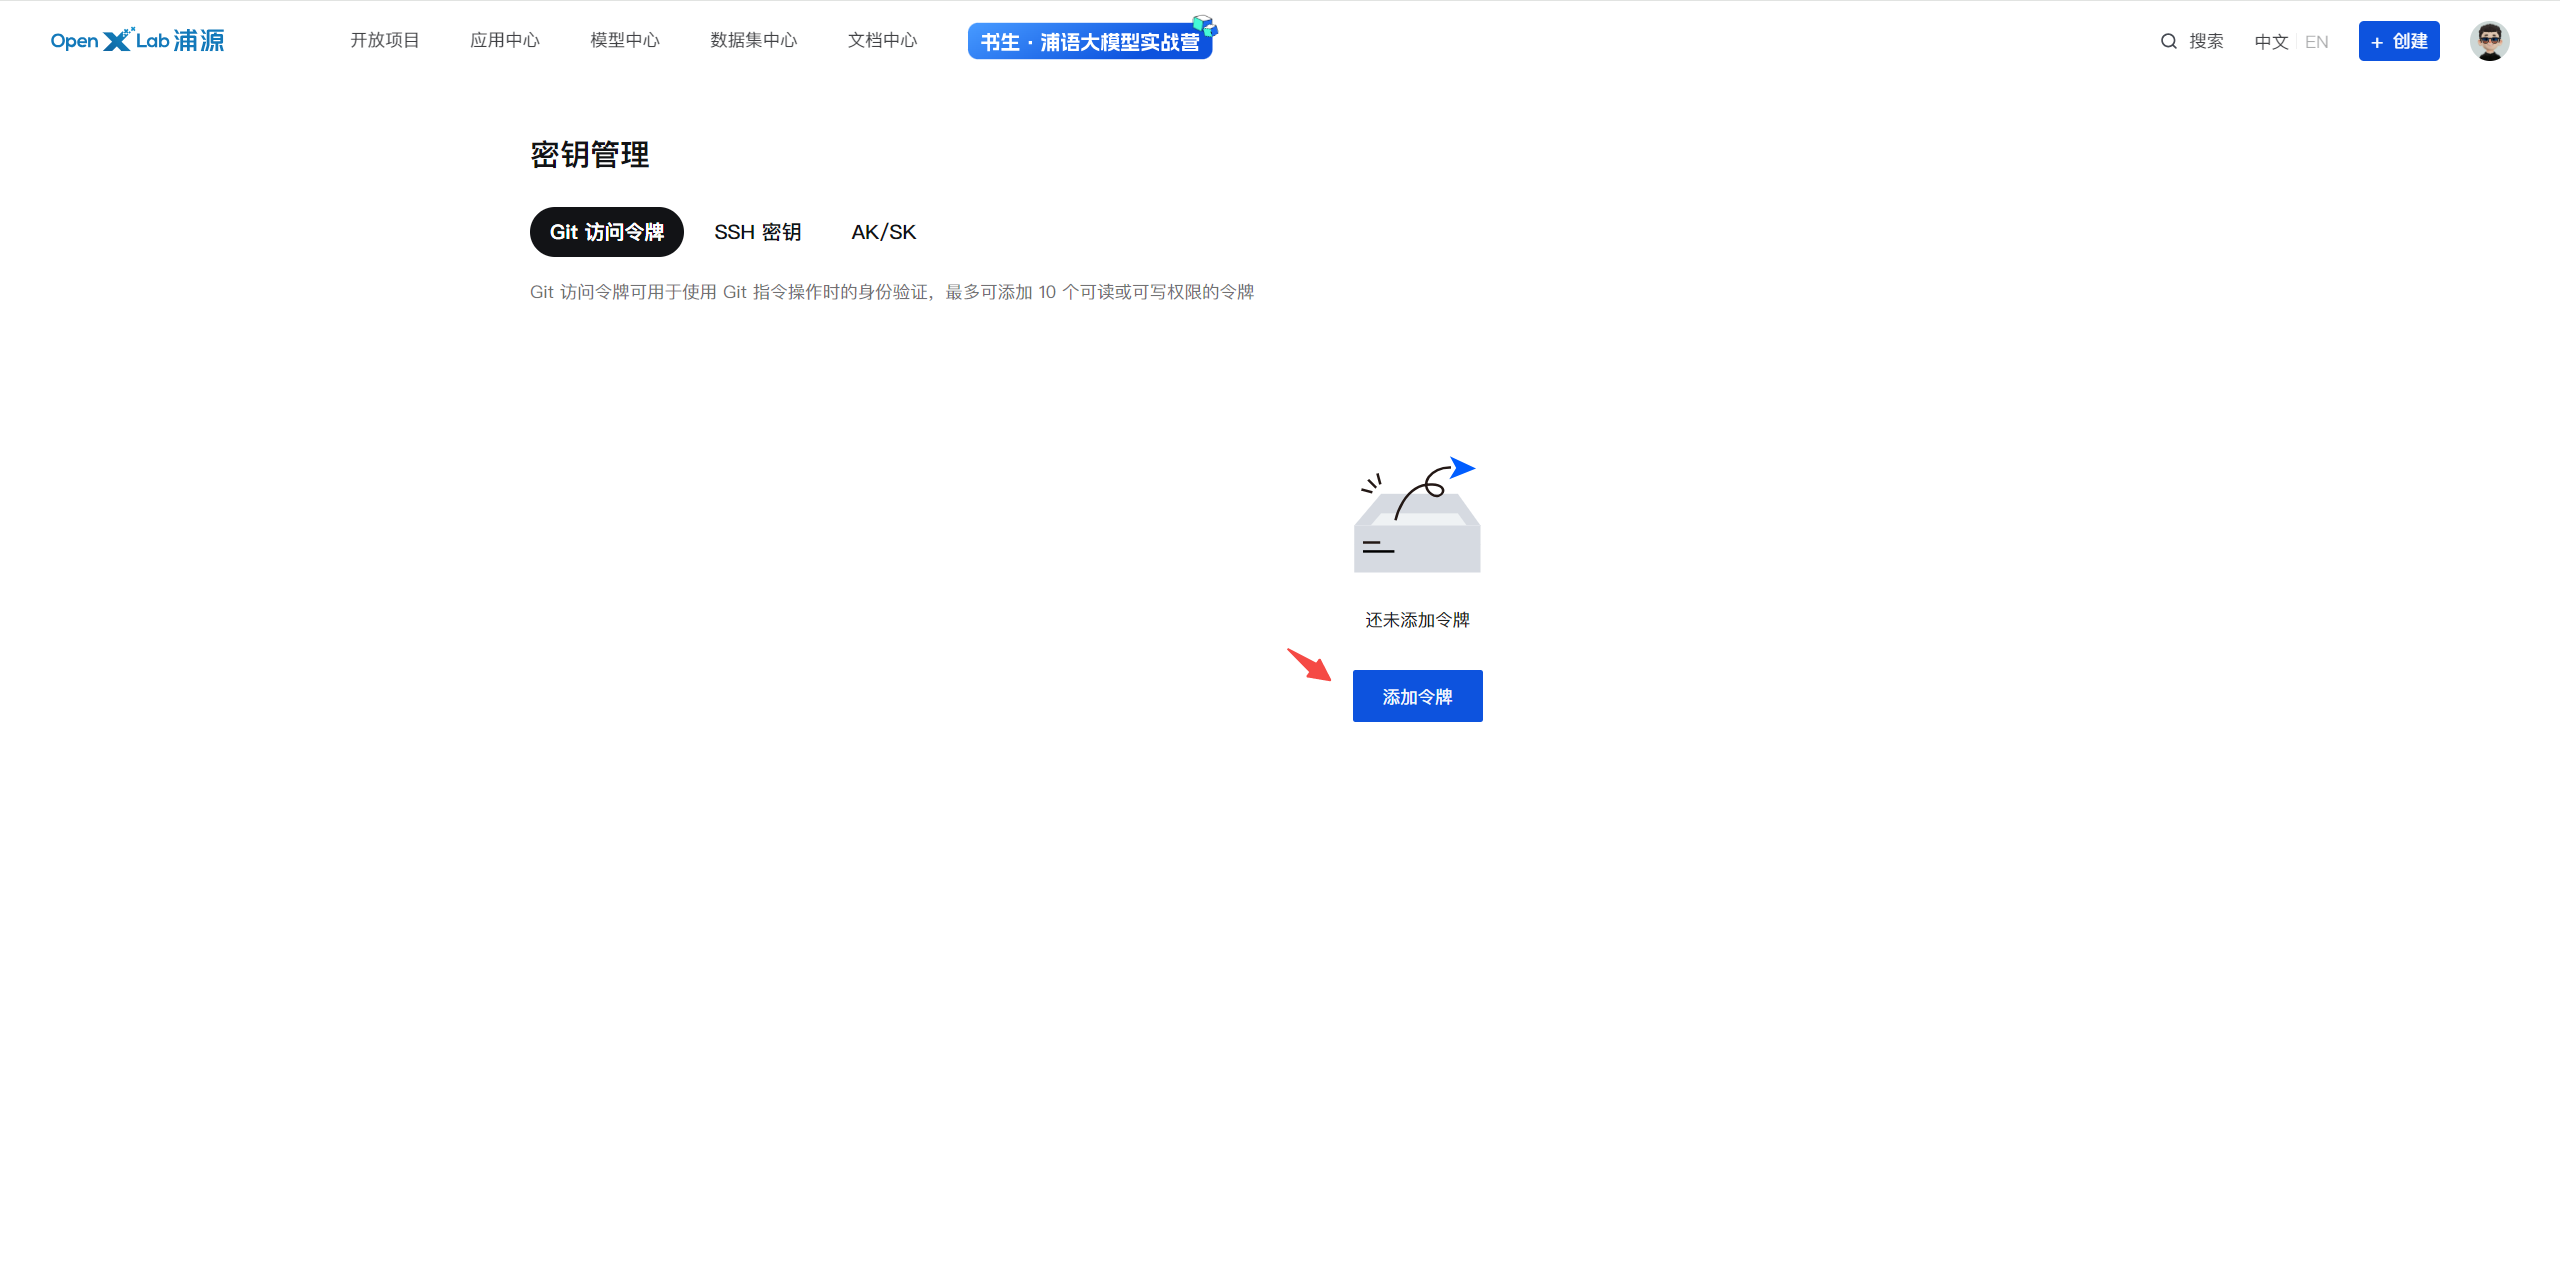Go to 模型中心
Screen dimensions: 2560x1272
click(624, 40)
